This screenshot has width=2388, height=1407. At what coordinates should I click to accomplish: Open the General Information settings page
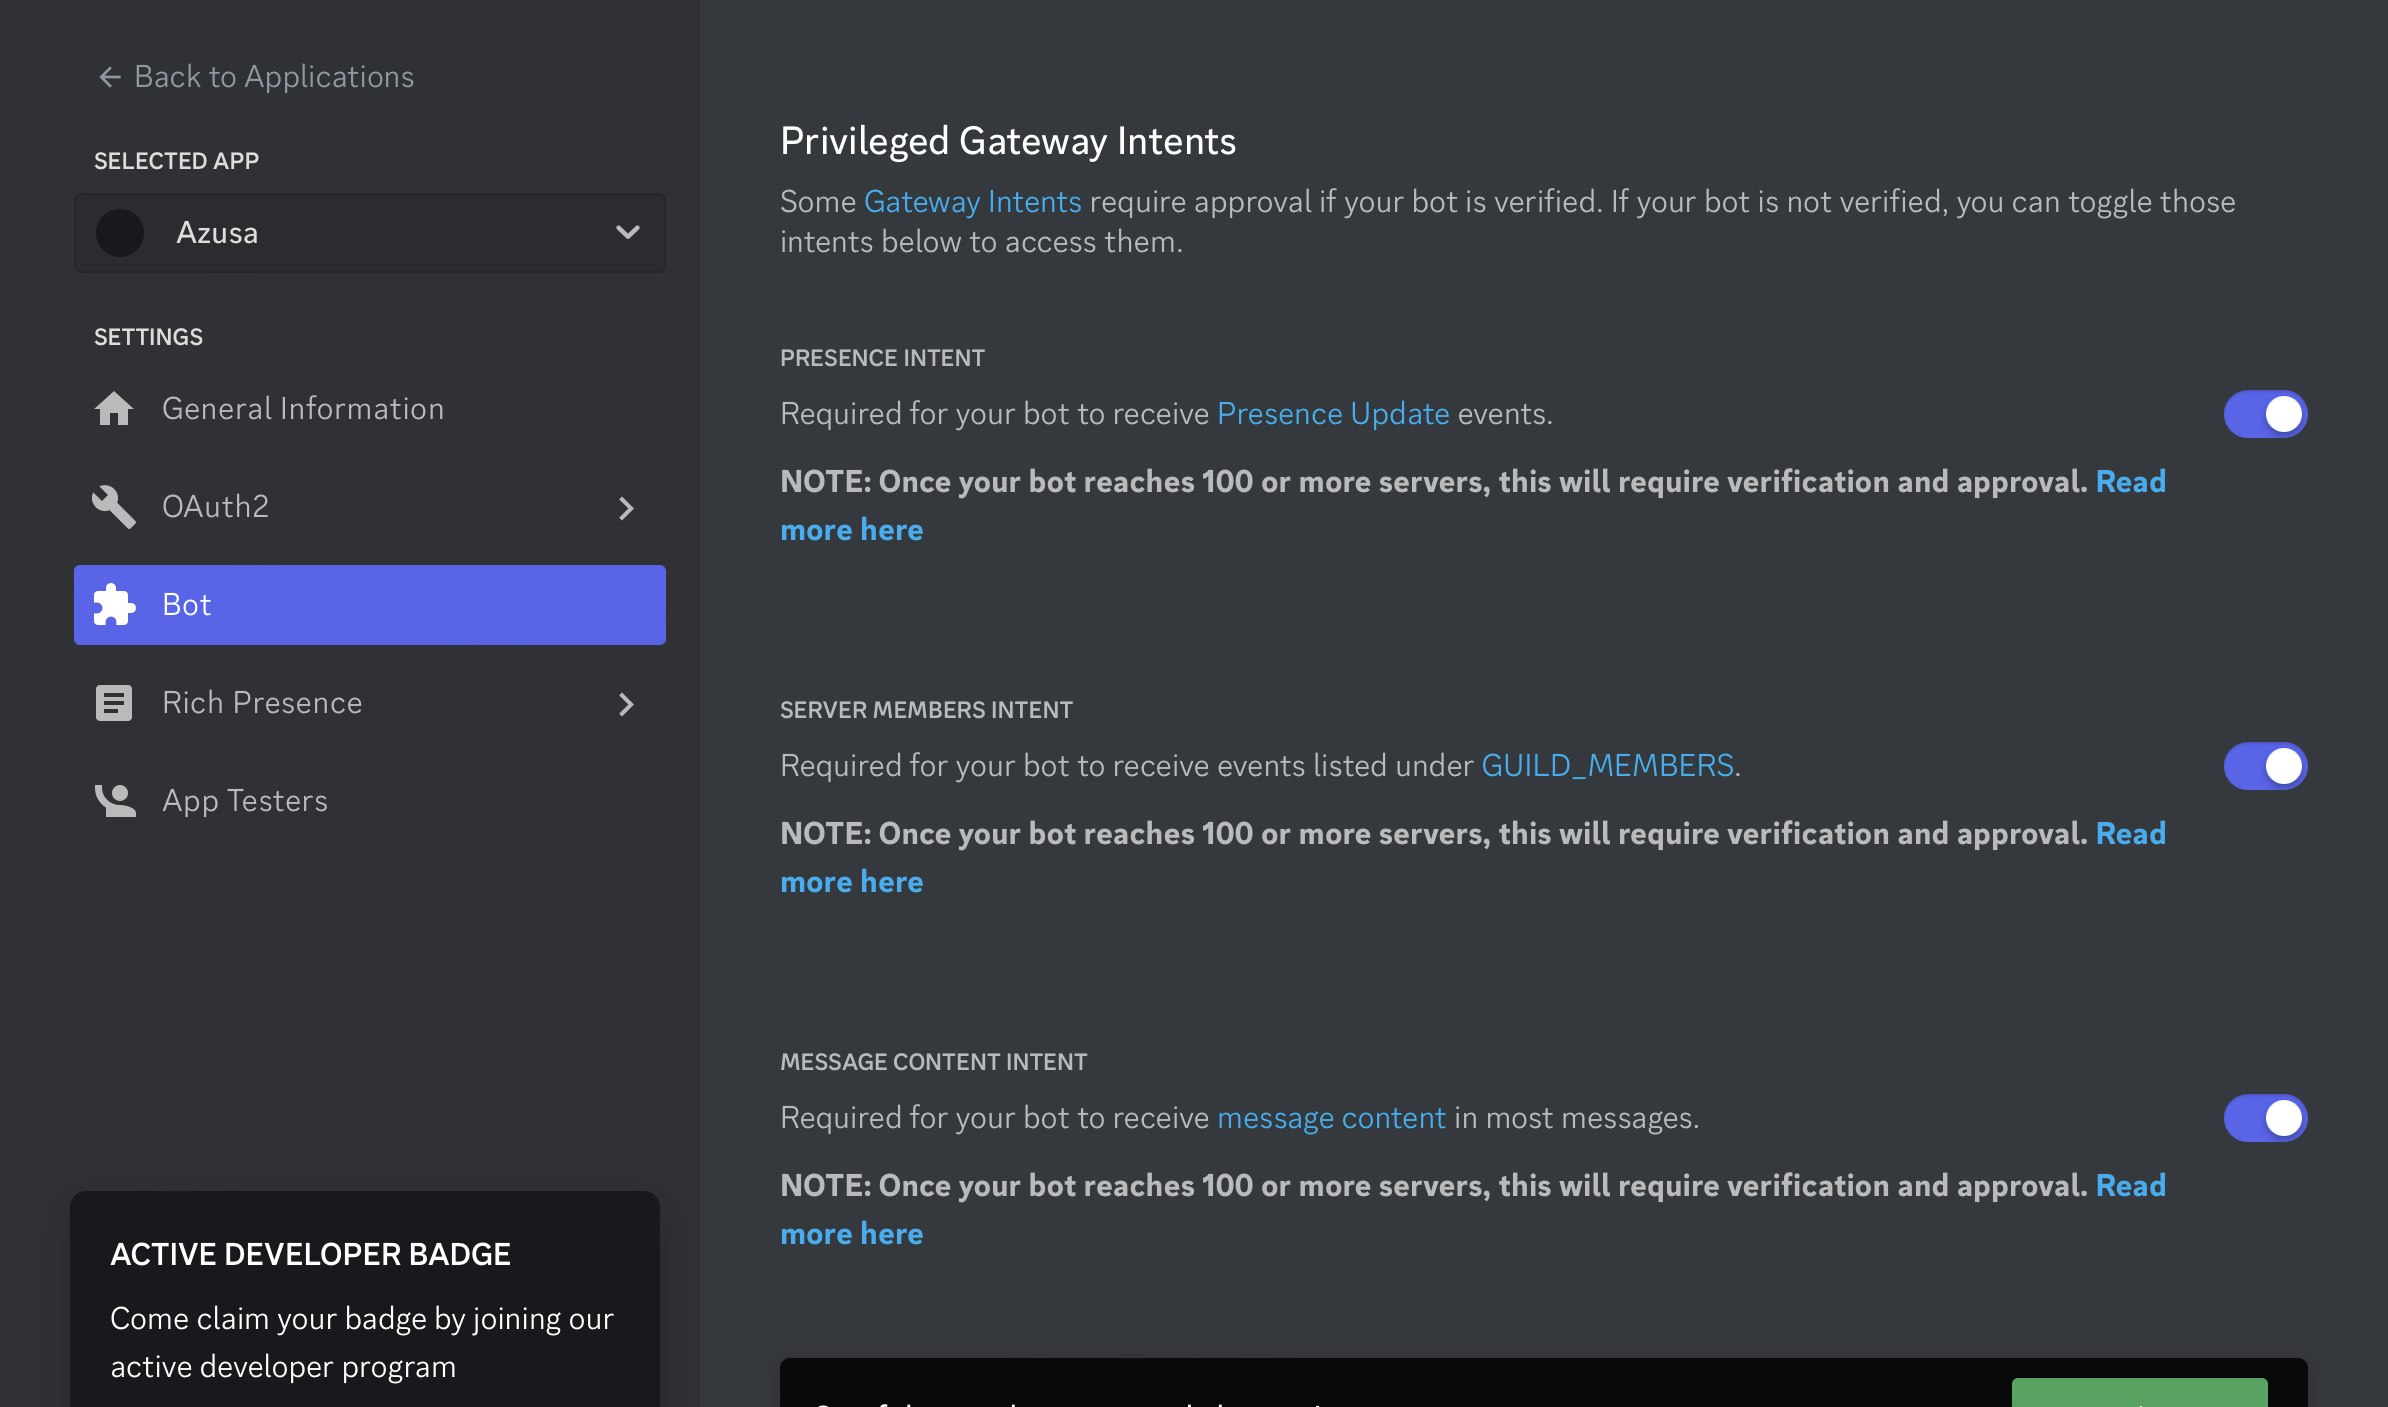pos(302,409)
